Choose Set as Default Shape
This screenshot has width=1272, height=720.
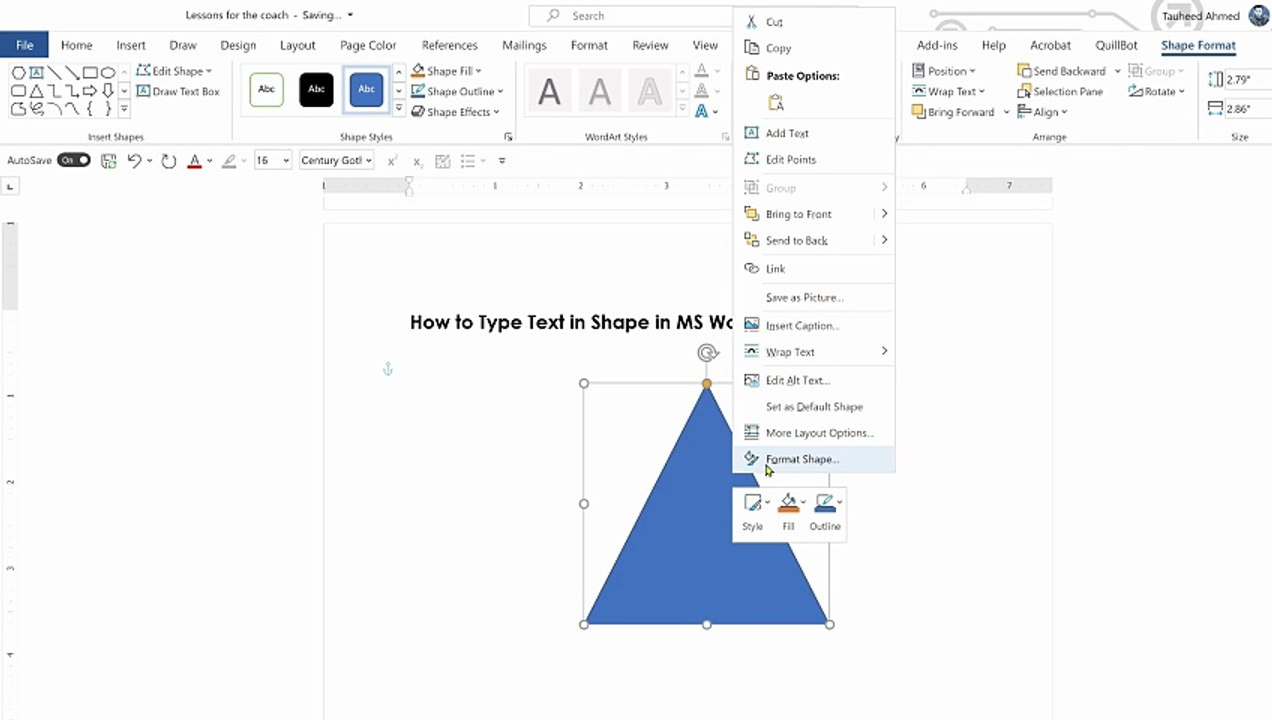[x=814, y=406]
